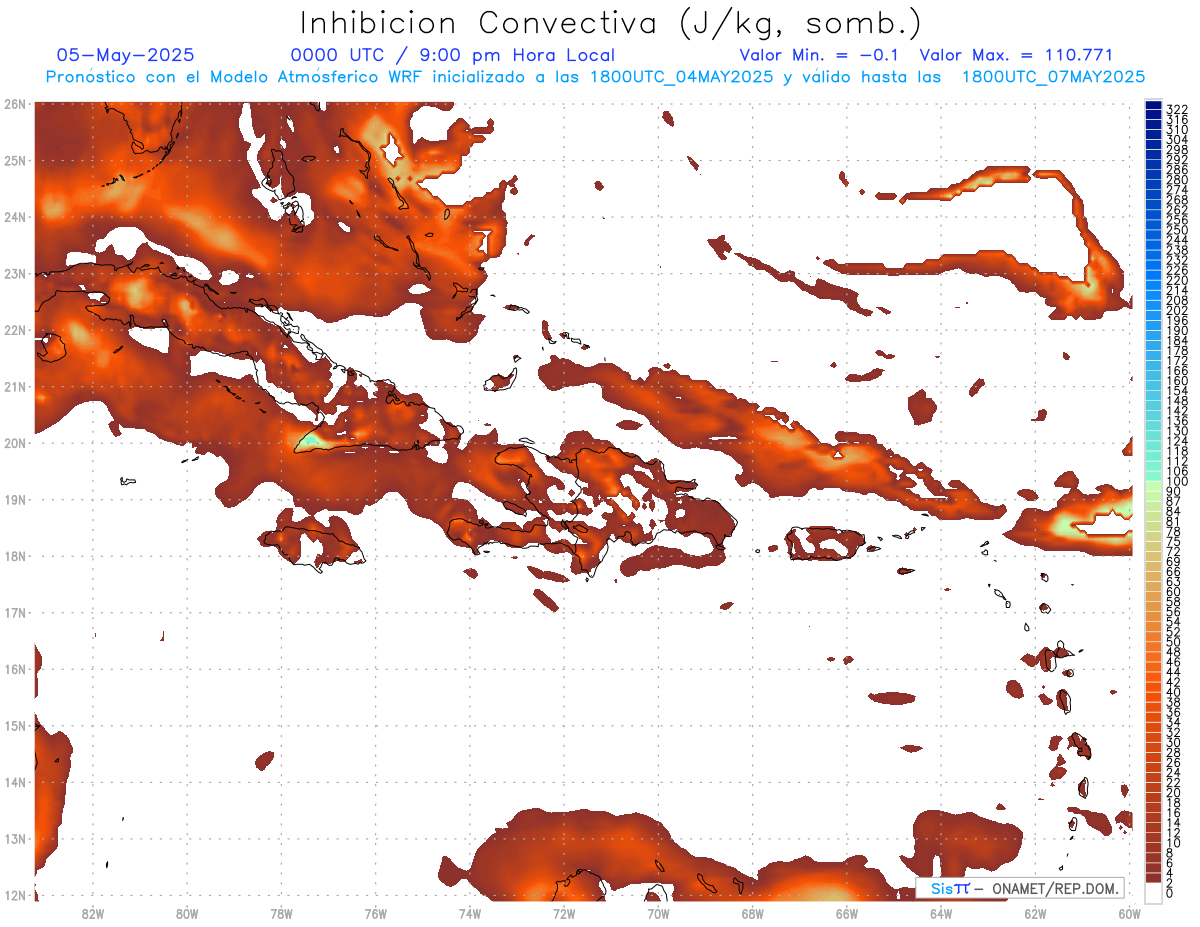Screen dimensions: 1200x927
Task: Click the '17N' latitude label
Action: pos(15,612)
